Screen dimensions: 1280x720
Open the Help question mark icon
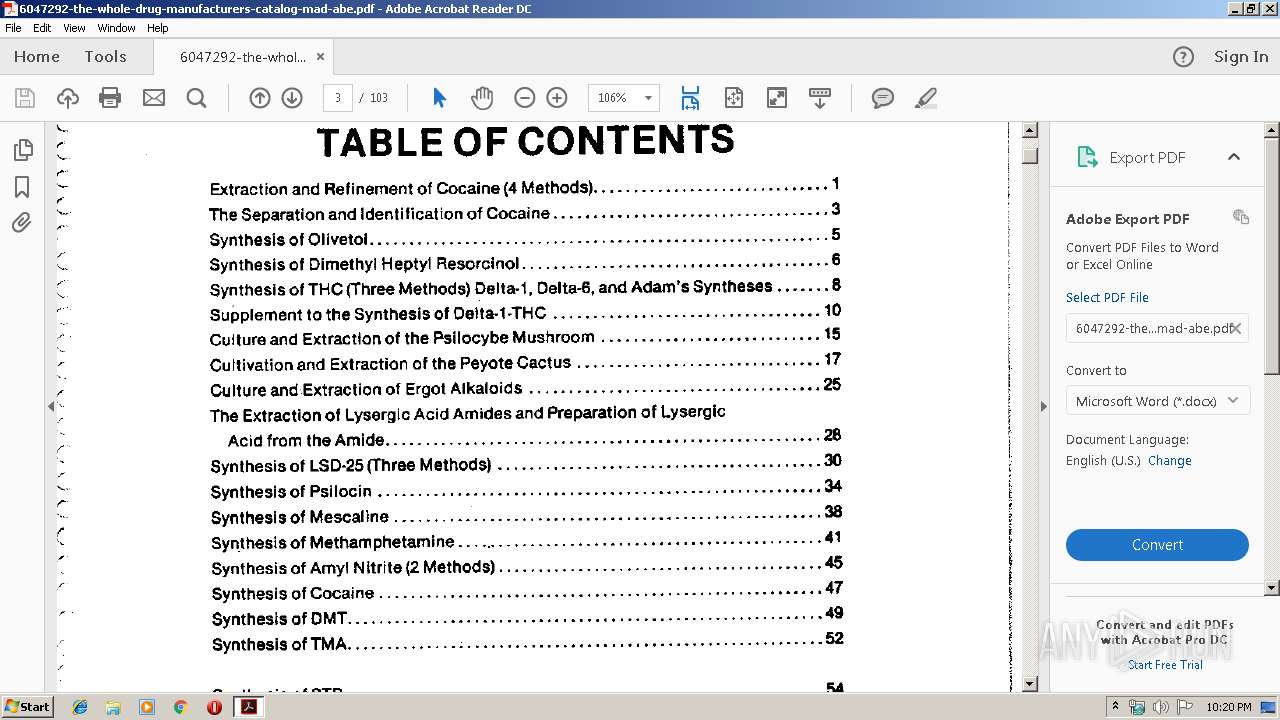point(1183,57)
